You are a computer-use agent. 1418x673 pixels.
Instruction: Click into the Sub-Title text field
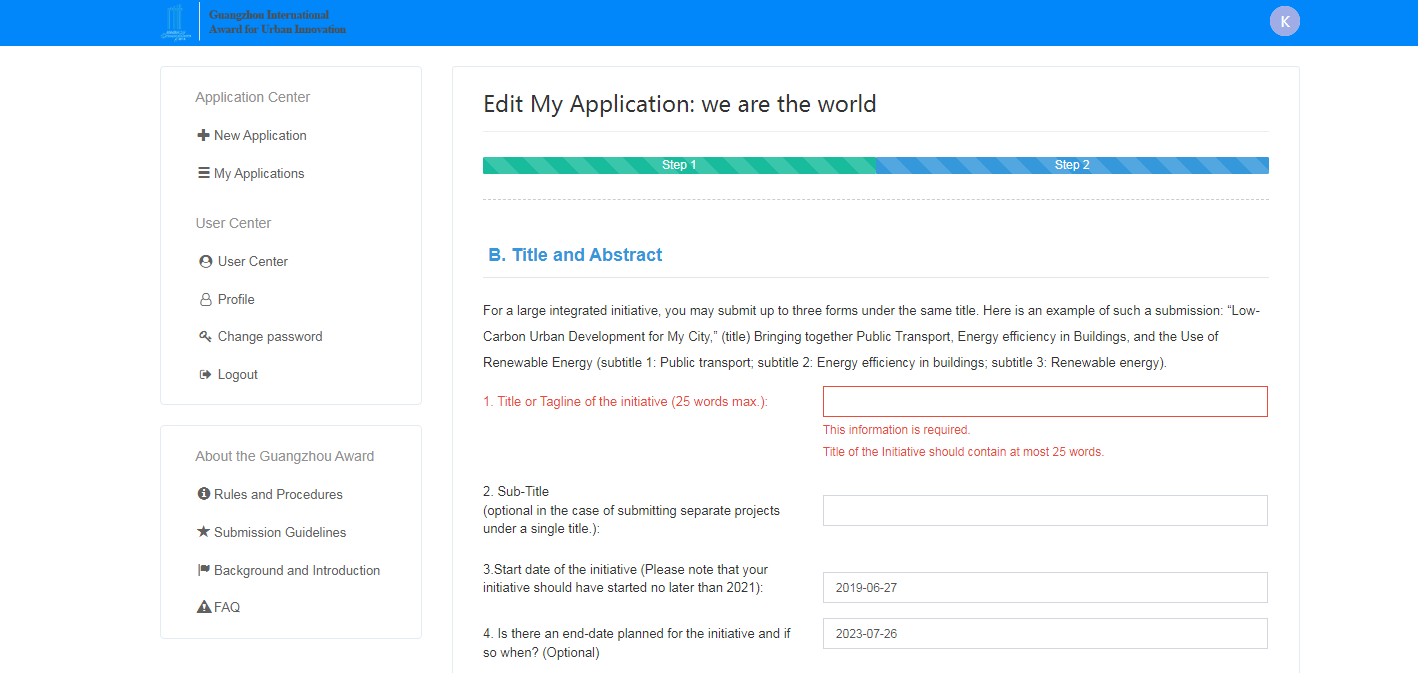[1045, 510]
